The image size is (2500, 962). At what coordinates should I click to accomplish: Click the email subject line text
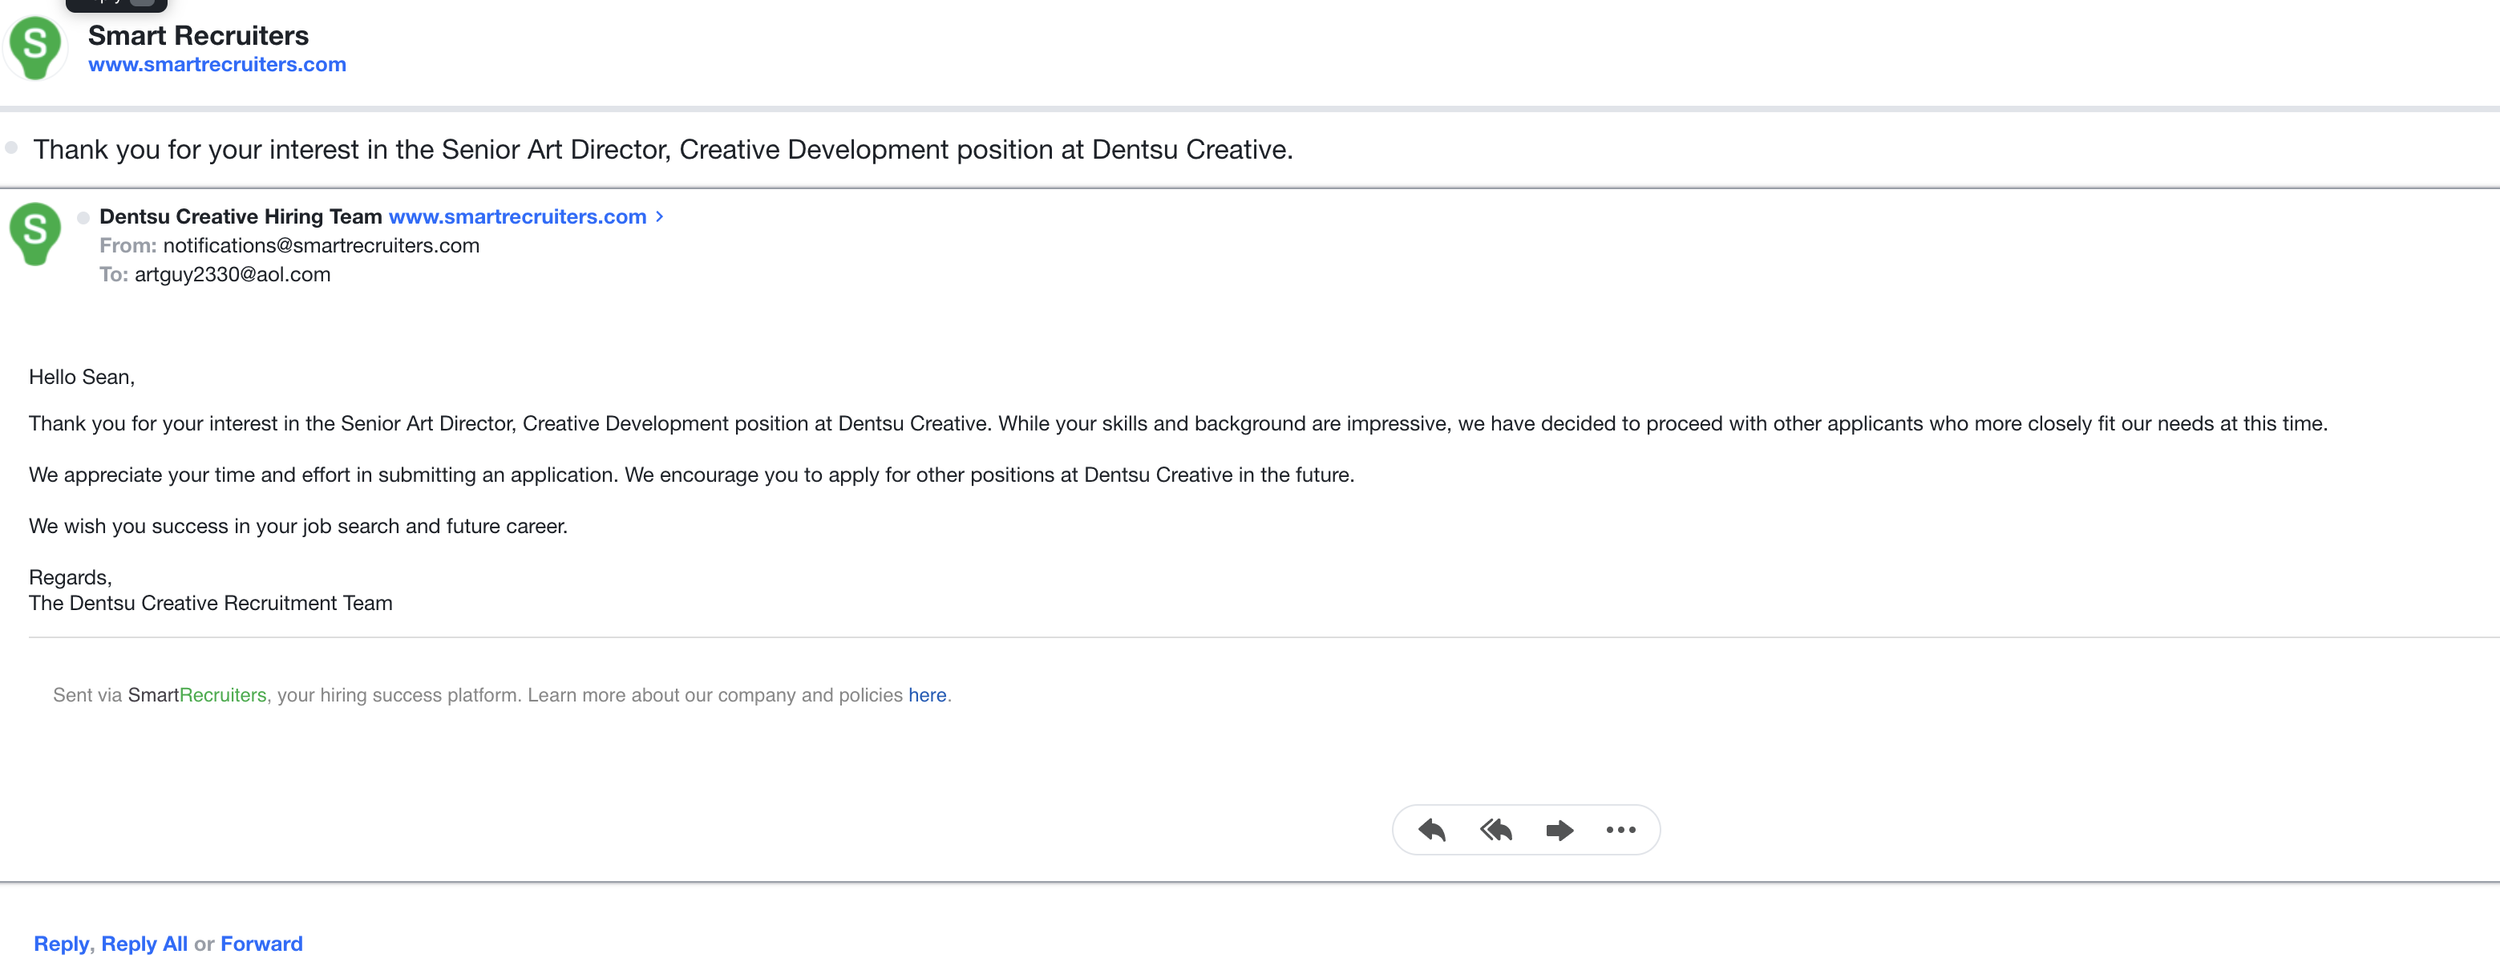pyautogui.click(x=663, y=149)
